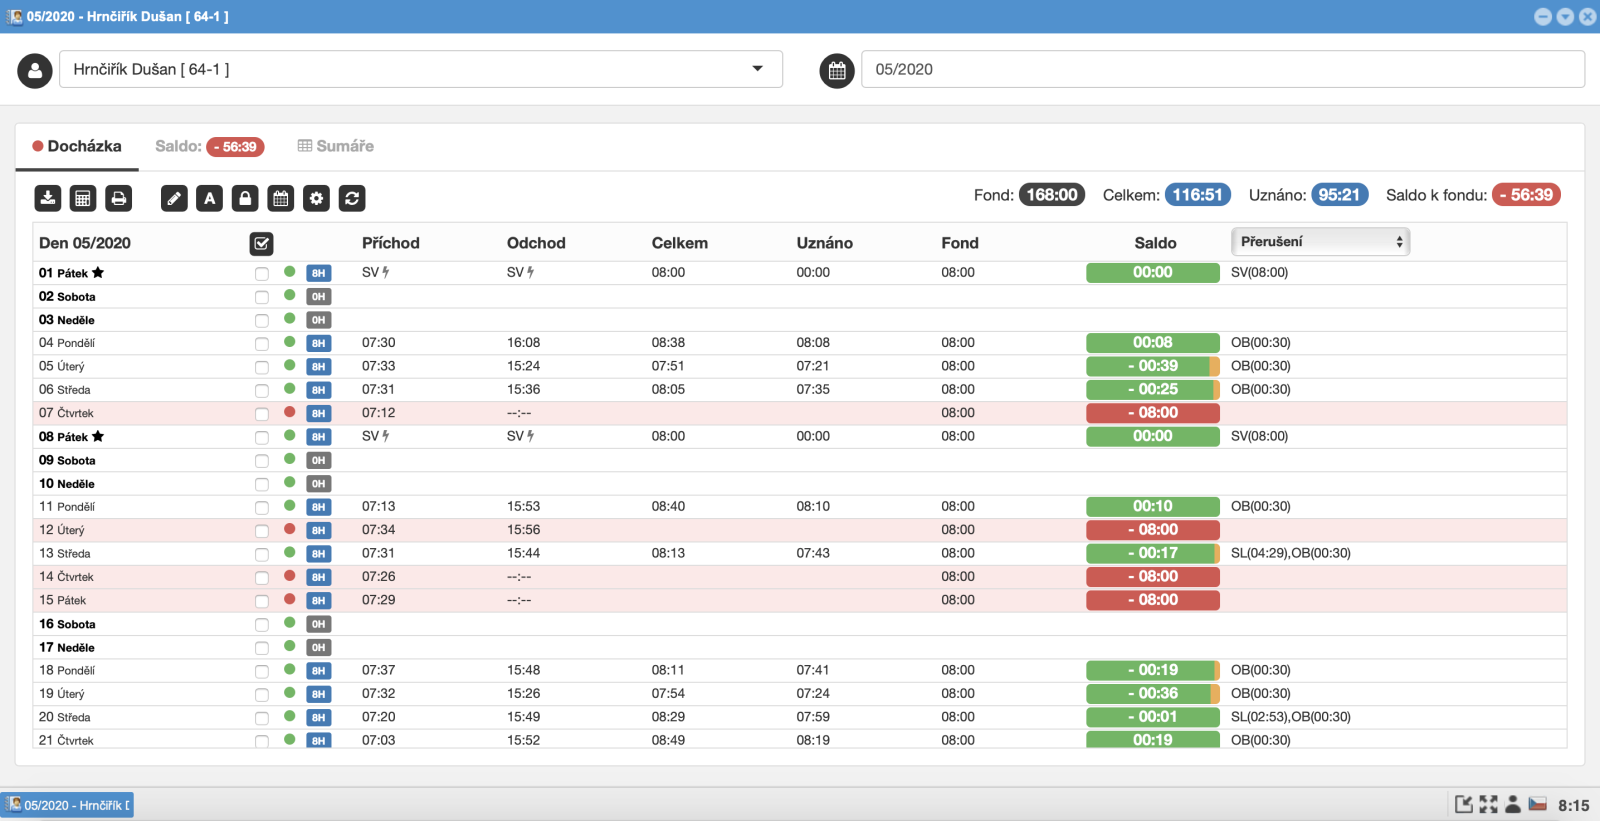Open the Czech flag language selector

pos(1538,804)
